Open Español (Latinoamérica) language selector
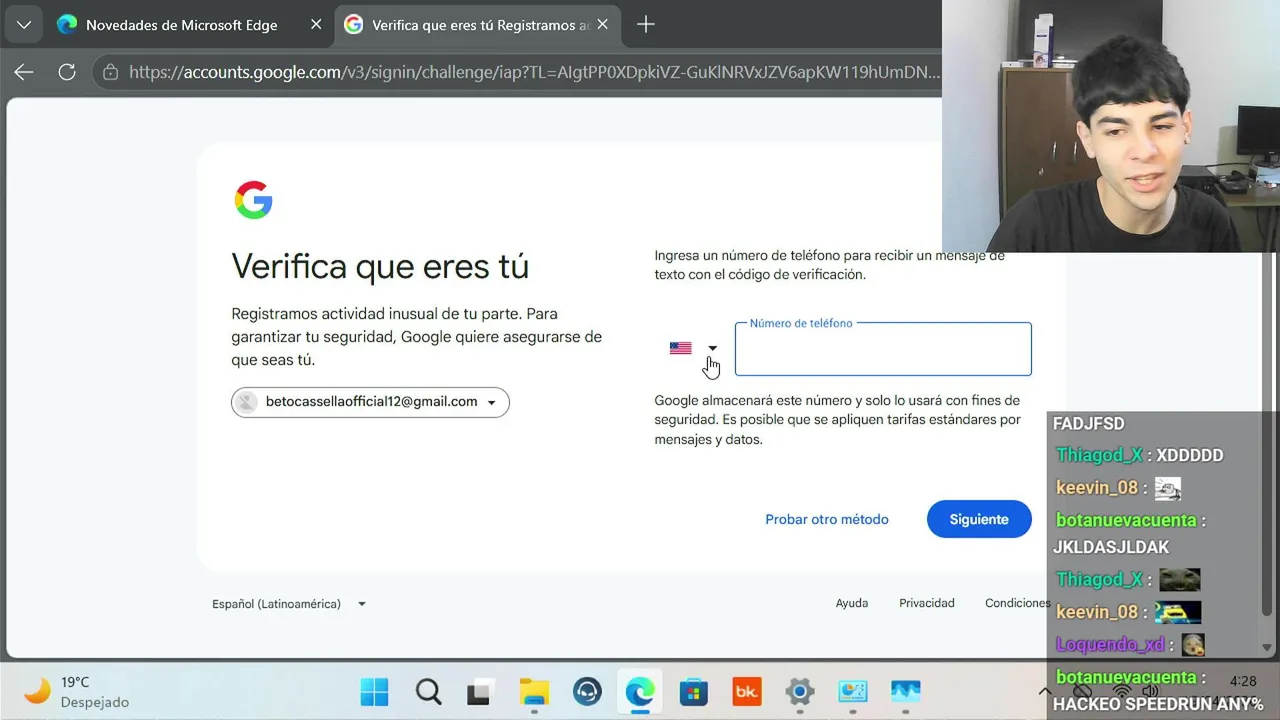 (x=289, y=604)
